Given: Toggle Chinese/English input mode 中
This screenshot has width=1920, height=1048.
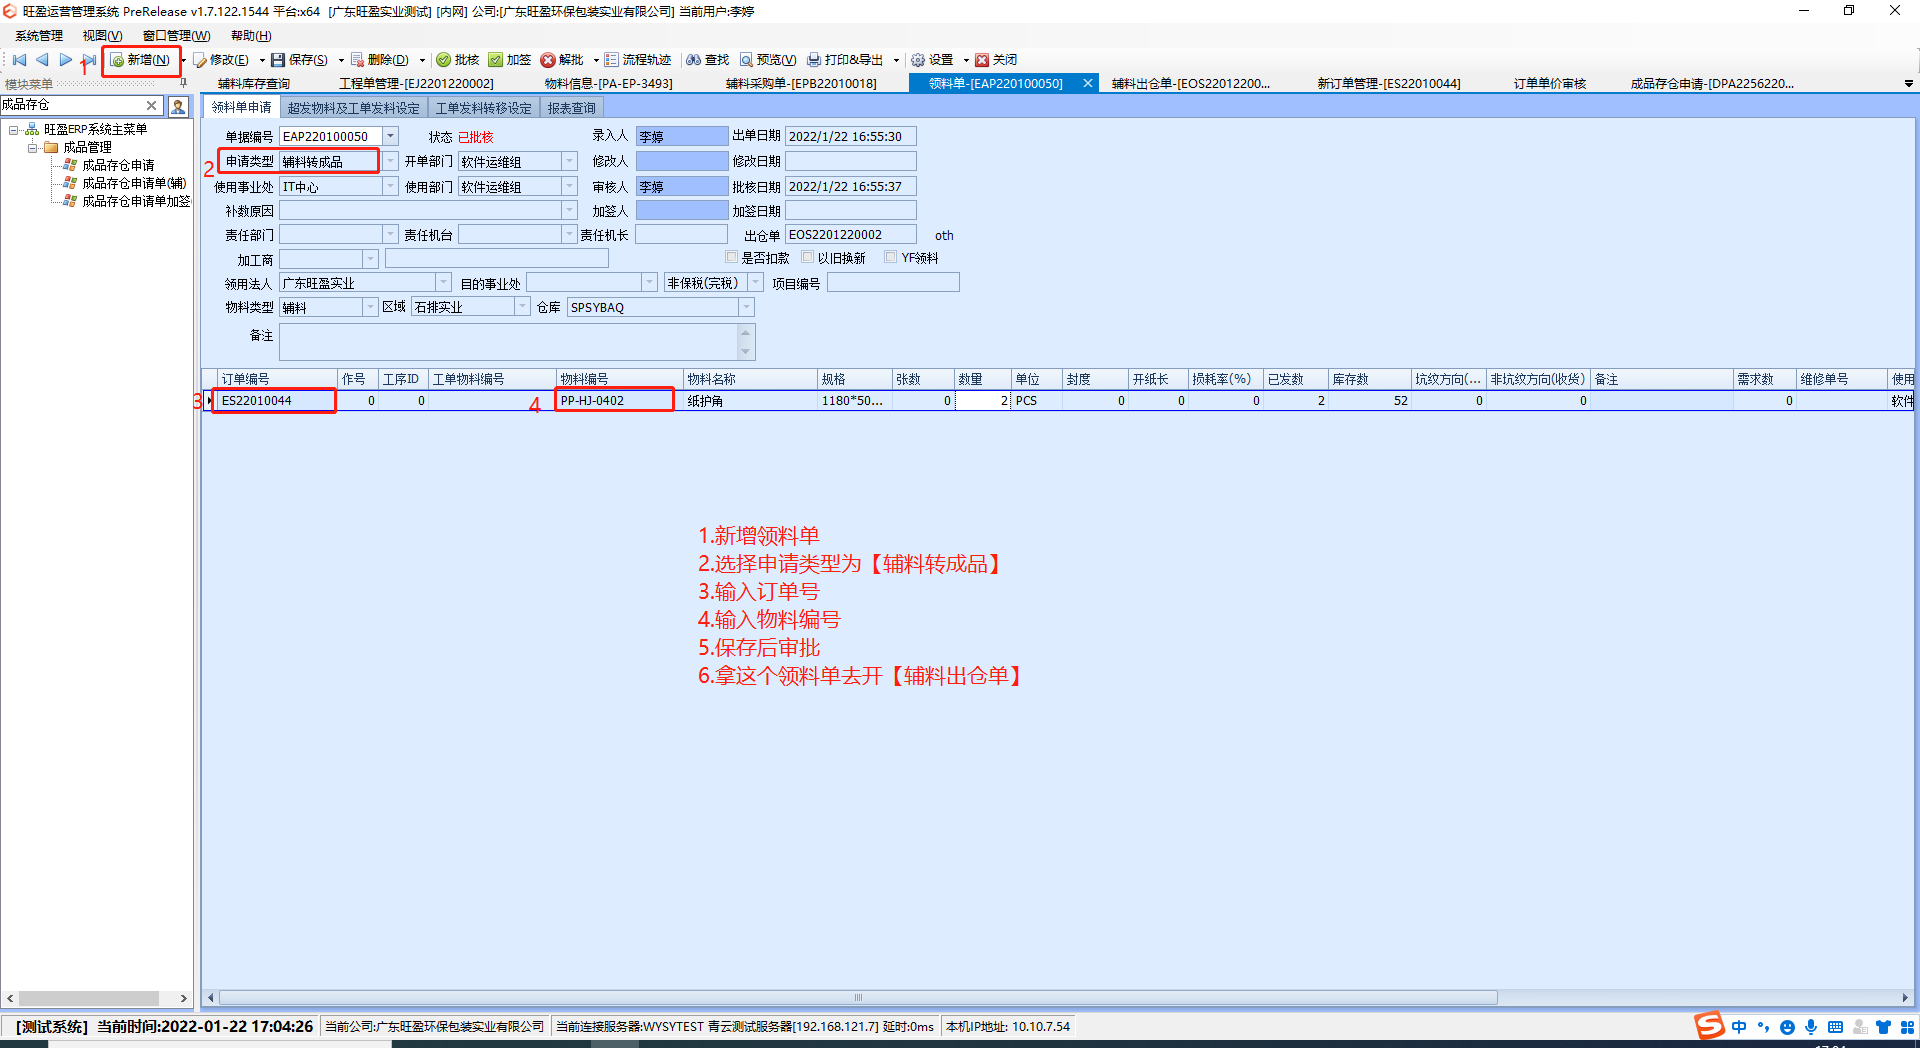Looking at the screenshot, I should pos(1739,1027).
